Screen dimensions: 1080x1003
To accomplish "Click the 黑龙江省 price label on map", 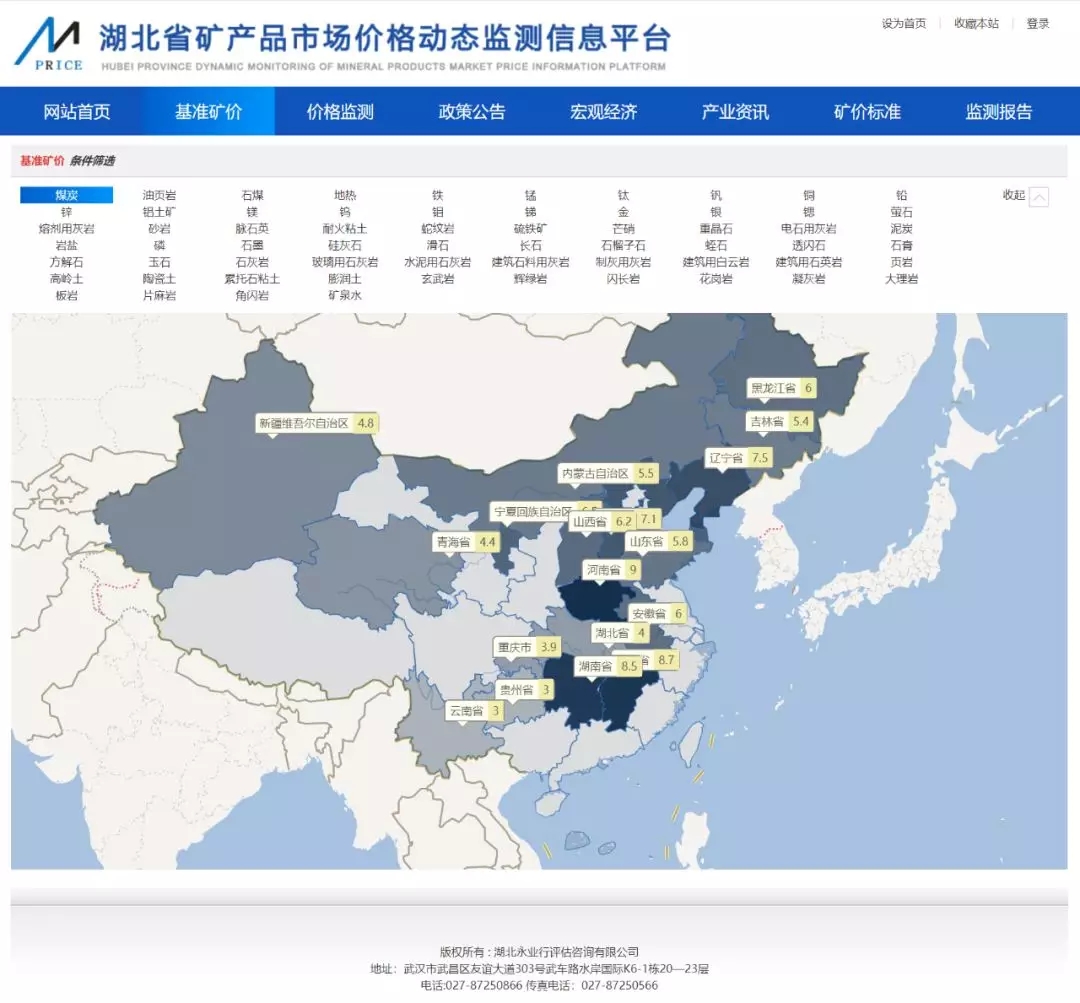I will coord(774,388).
